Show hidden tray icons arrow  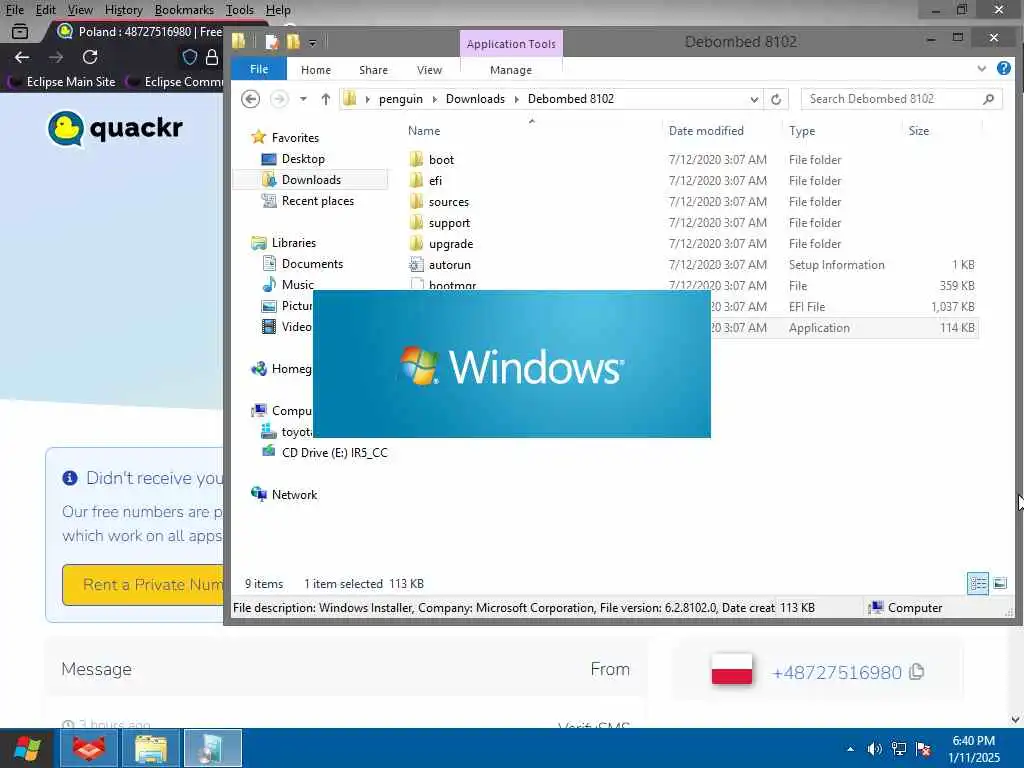850,749
